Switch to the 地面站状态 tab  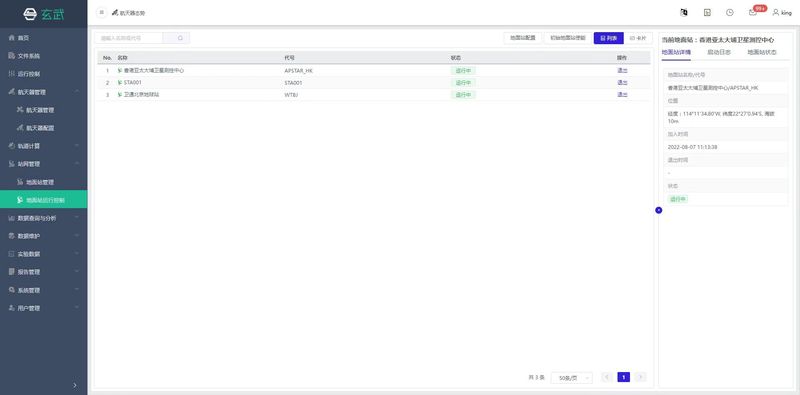(x=762, y=52)
